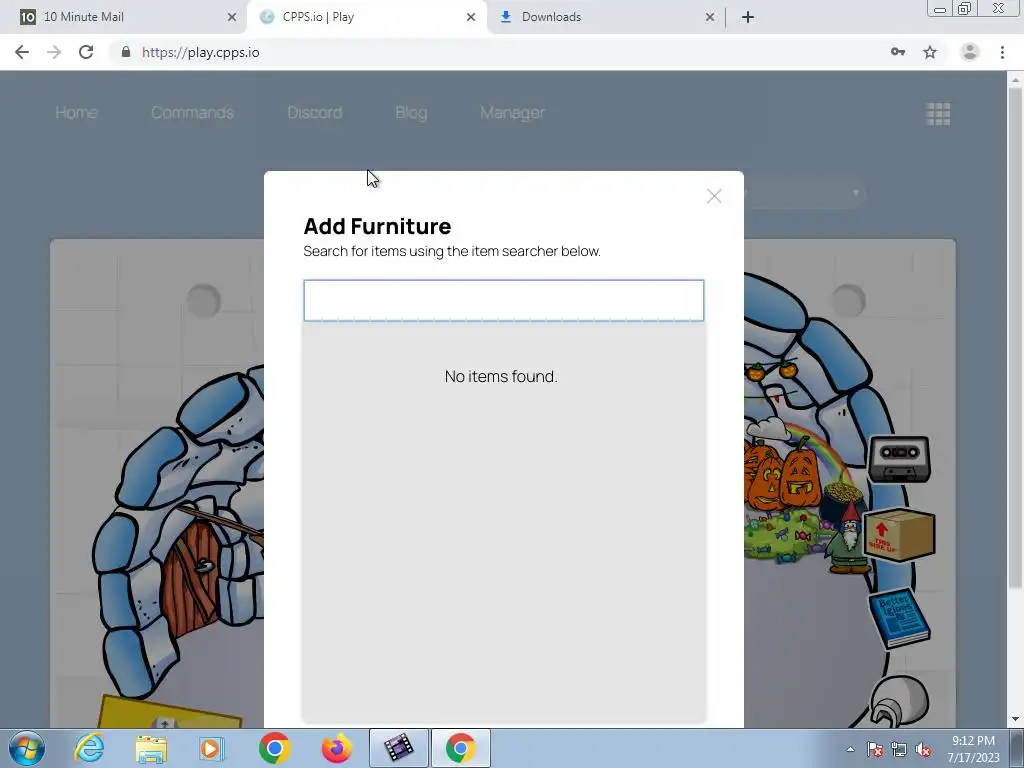Open the Blog nav link
Viewport: 1024px width, 768px height.
[411, 112]
